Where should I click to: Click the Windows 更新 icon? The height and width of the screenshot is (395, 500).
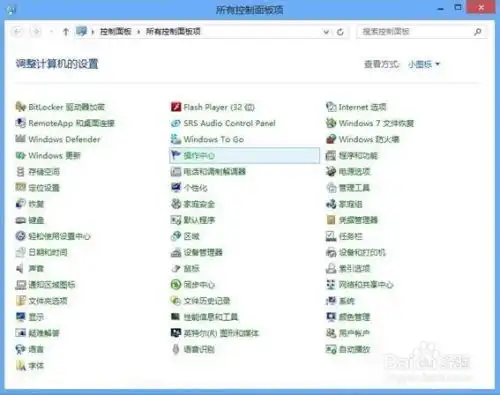(x=21, y=155)
